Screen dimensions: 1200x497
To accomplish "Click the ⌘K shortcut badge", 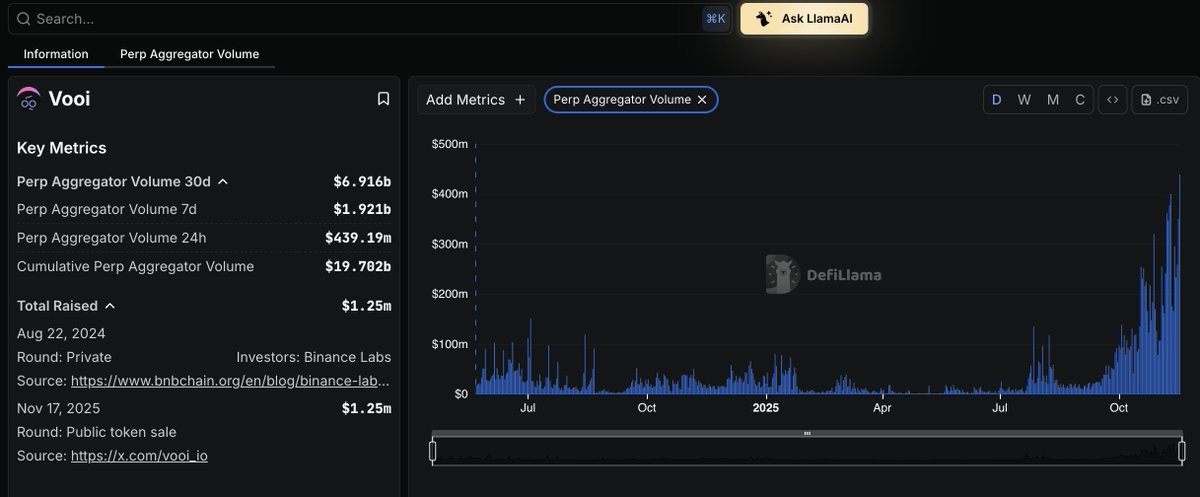I will [716, 19].
